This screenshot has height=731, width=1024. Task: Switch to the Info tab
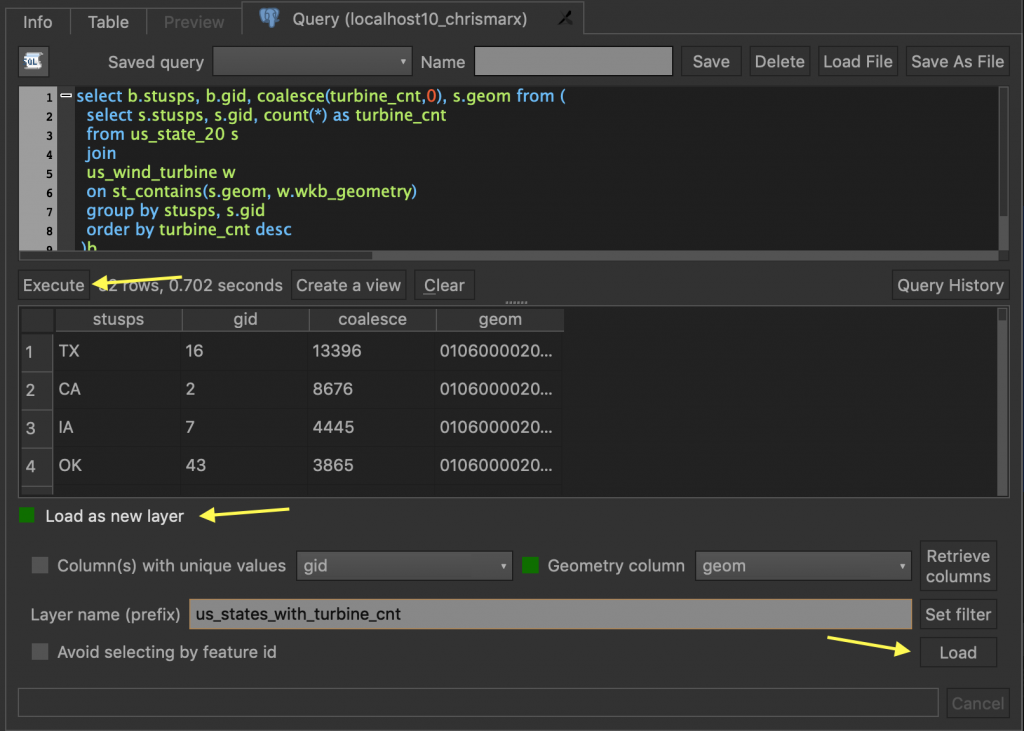point(37,21)
